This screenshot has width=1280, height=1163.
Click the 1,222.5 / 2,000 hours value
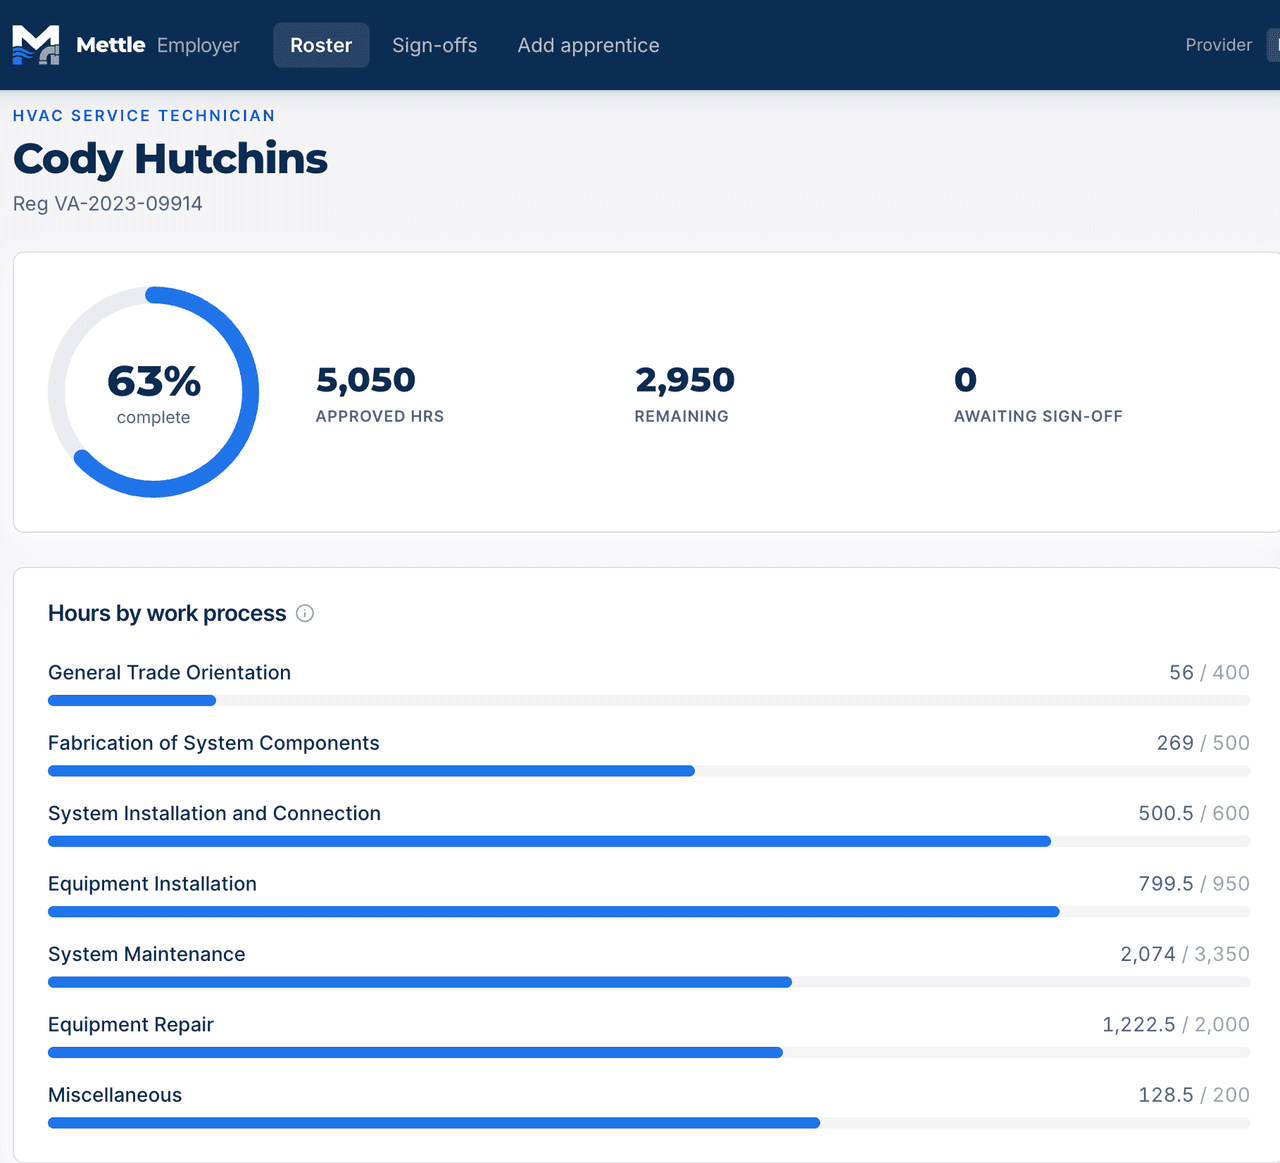(1176, 1025)
